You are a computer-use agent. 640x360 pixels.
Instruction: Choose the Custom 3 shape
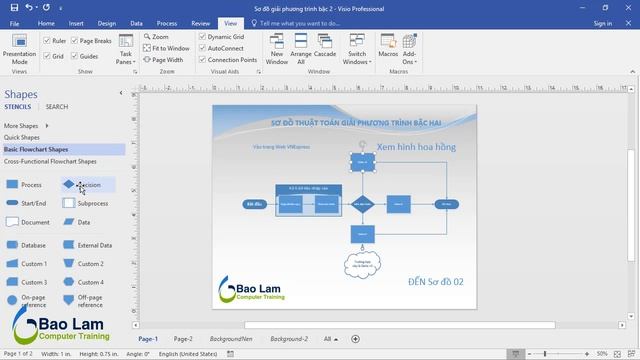pos(27,282)
